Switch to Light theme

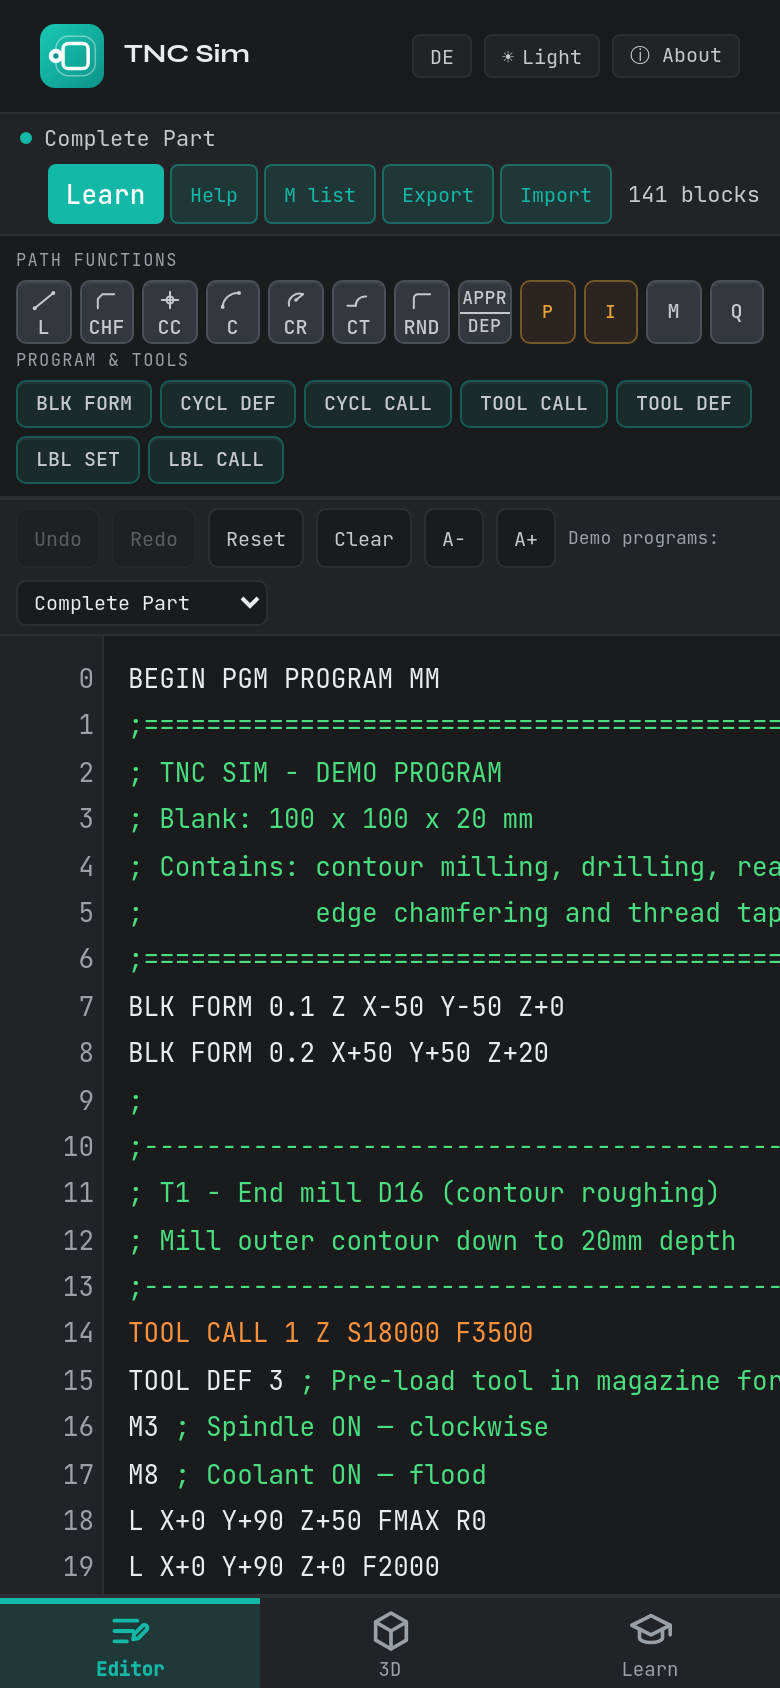click(542, 56)
